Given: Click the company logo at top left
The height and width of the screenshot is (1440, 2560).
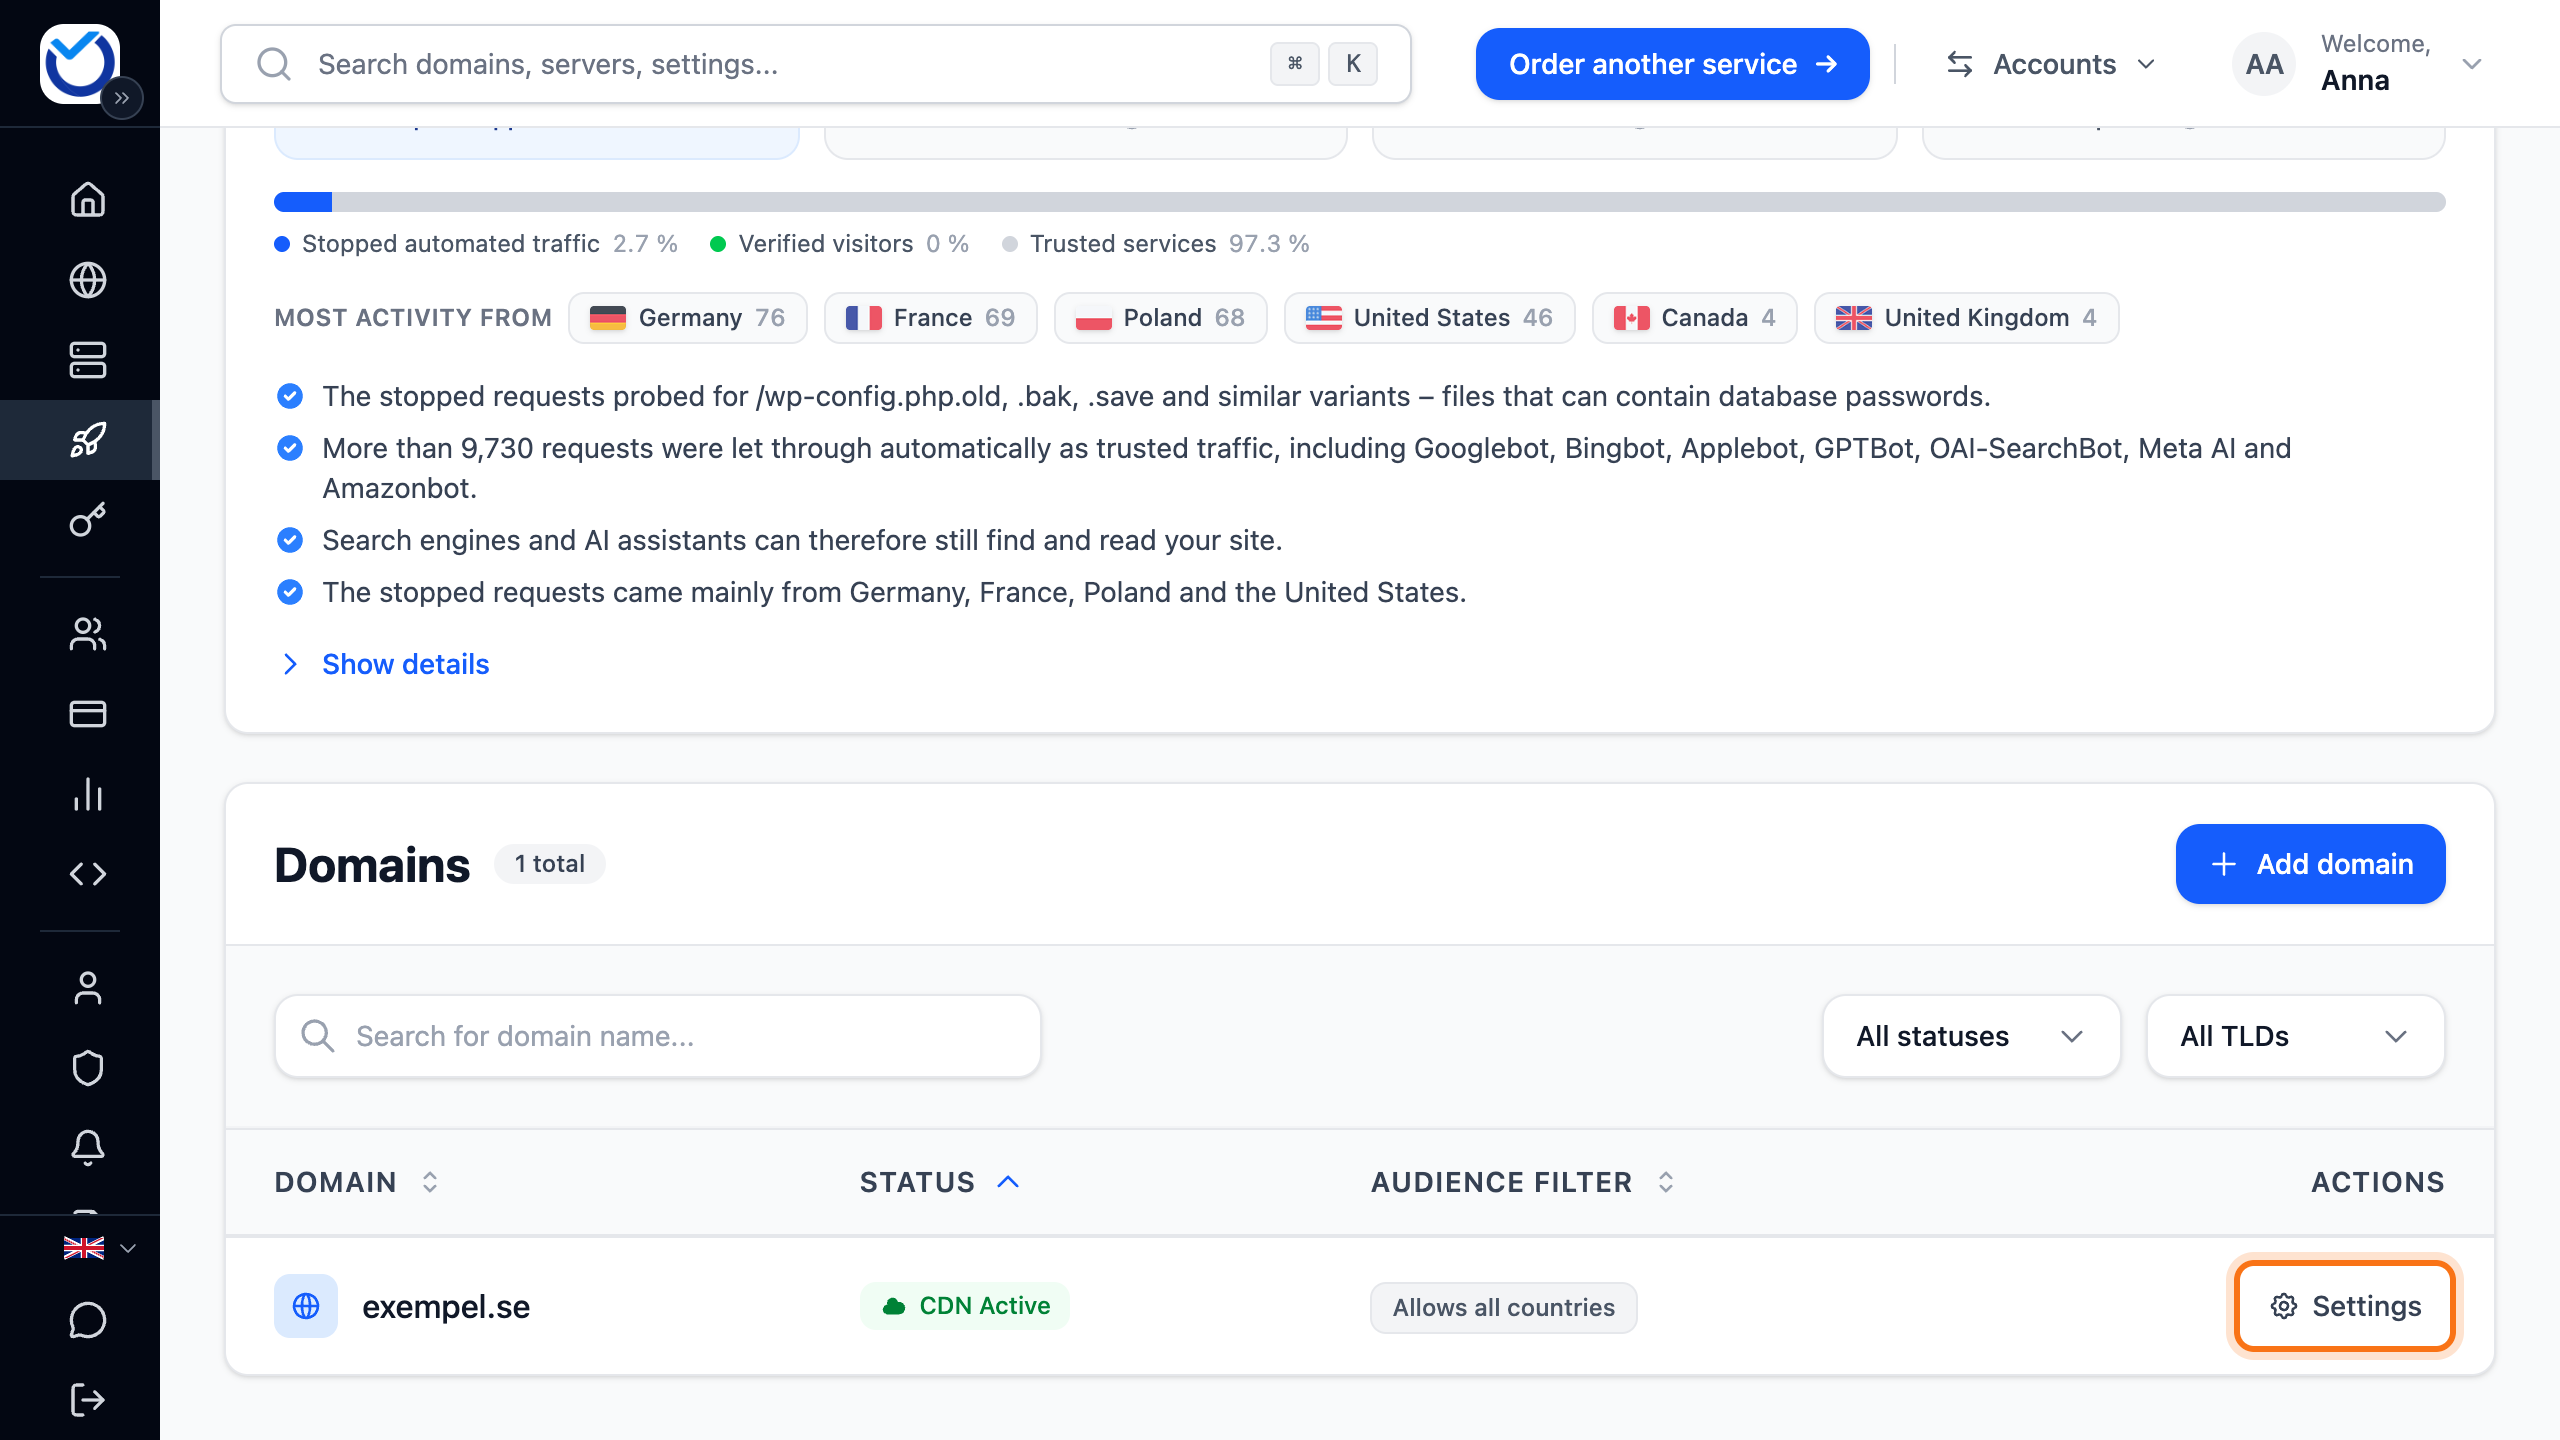Looking at the screenshot, I should (x=80, y=63).
